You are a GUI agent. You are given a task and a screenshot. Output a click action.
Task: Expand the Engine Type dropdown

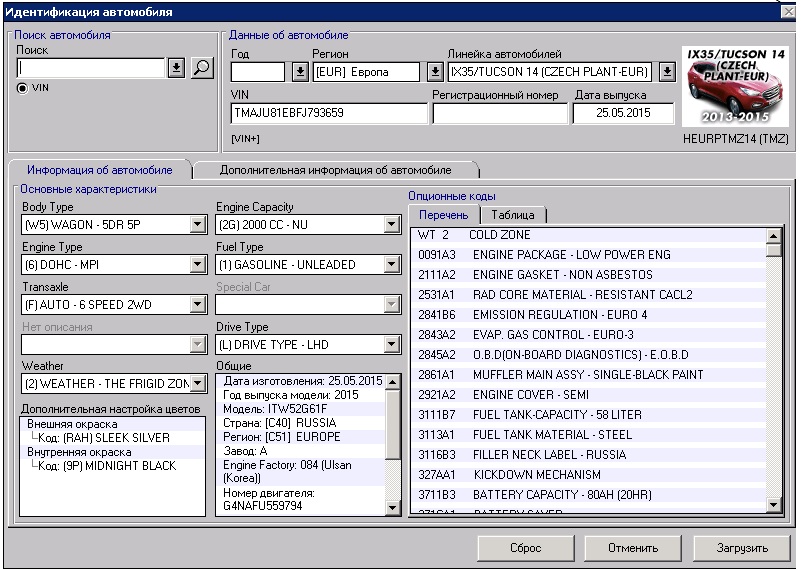coord(197,264)
